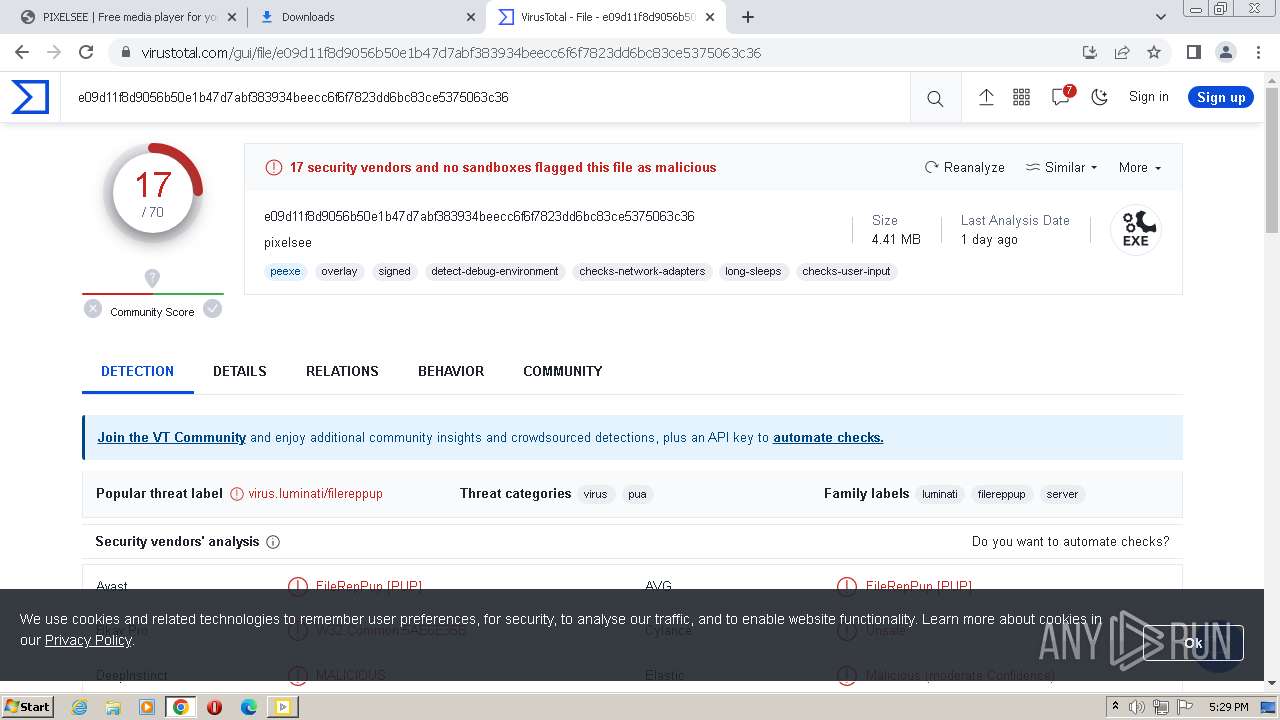
Task: Click the volume icon in system tray
Action: click(x=1137, y=707)
